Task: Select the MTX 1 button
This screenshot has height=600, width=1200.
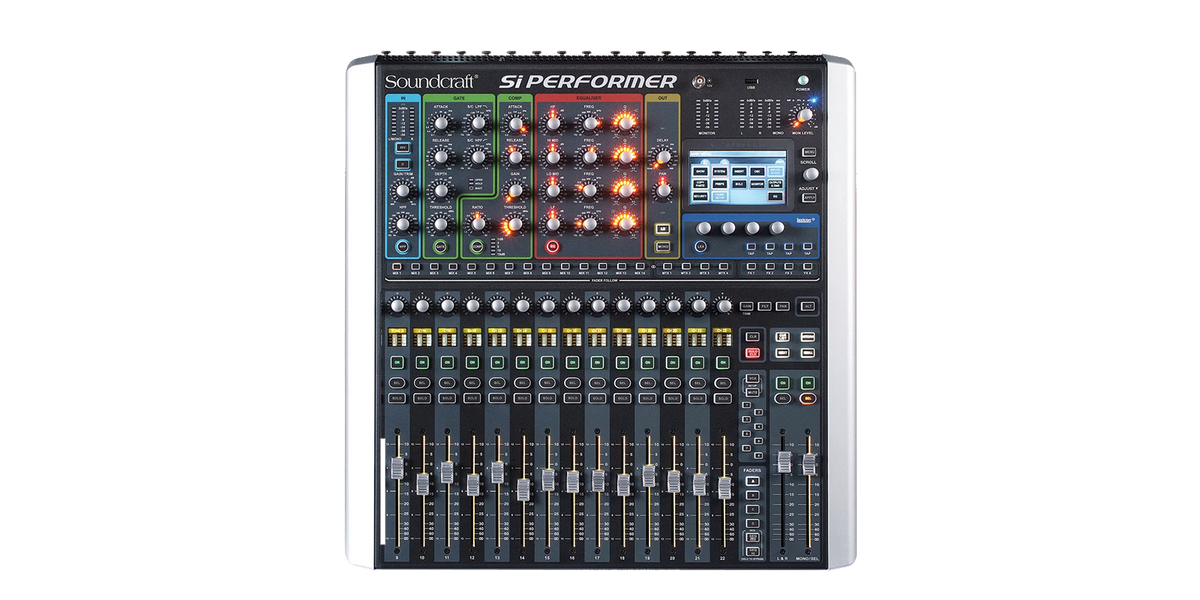Action: coord(667,266)
